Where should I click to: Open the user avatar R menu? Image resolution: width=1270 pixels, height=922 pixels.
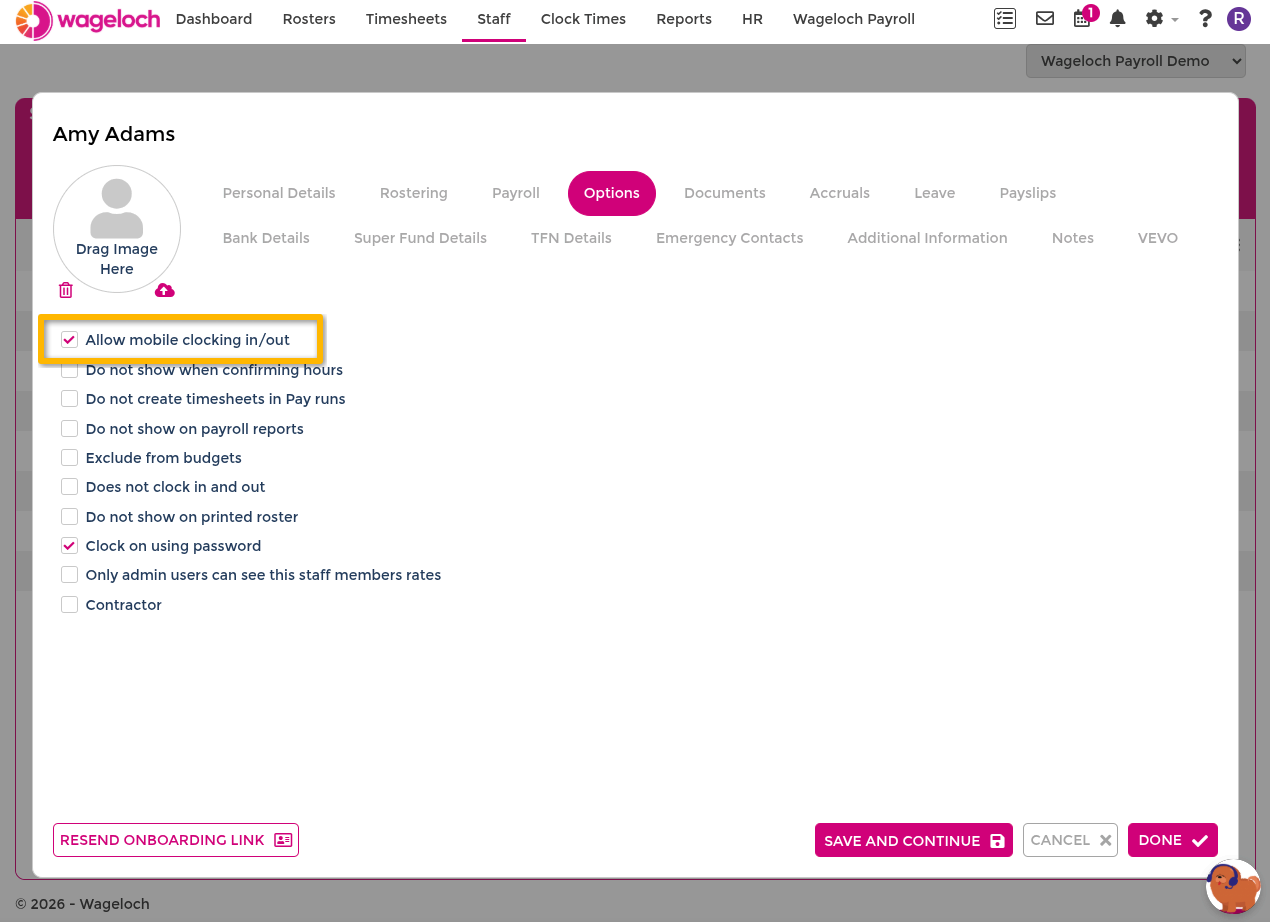(x=1239, y=19)
